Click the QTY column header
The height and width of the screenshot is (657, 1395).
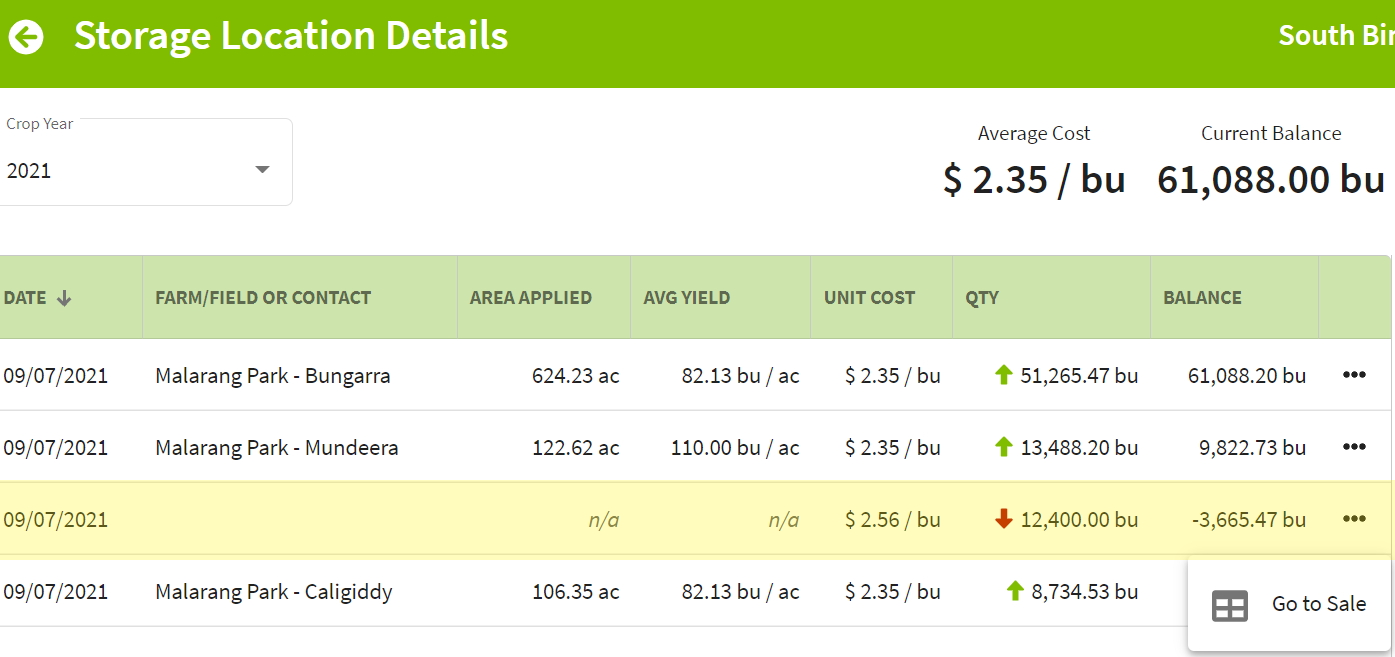pyautogui.click(x=982, y=298)
